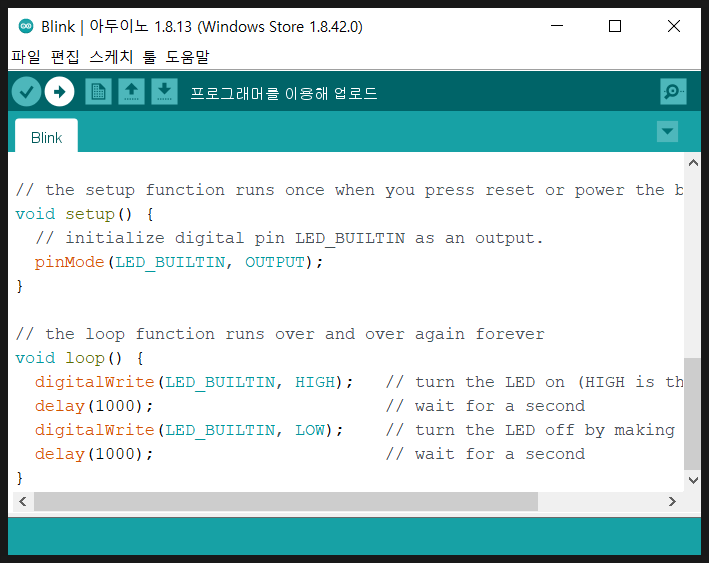Click the Save sketch down-arrow icon
This screenshot has height=563, width=709.
coord(164,92)
